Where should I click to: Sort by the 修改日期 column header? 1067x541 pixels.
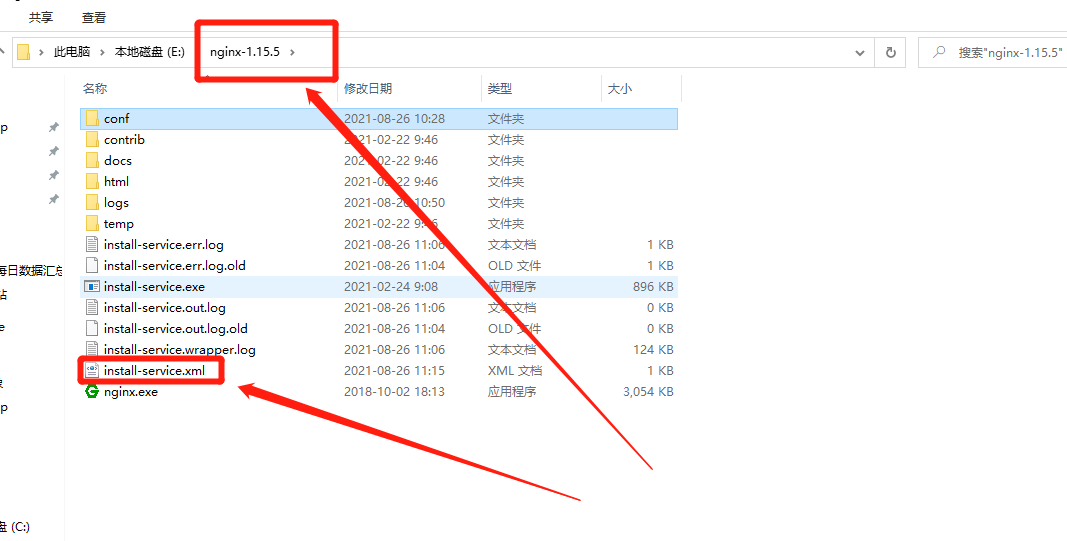367,88
